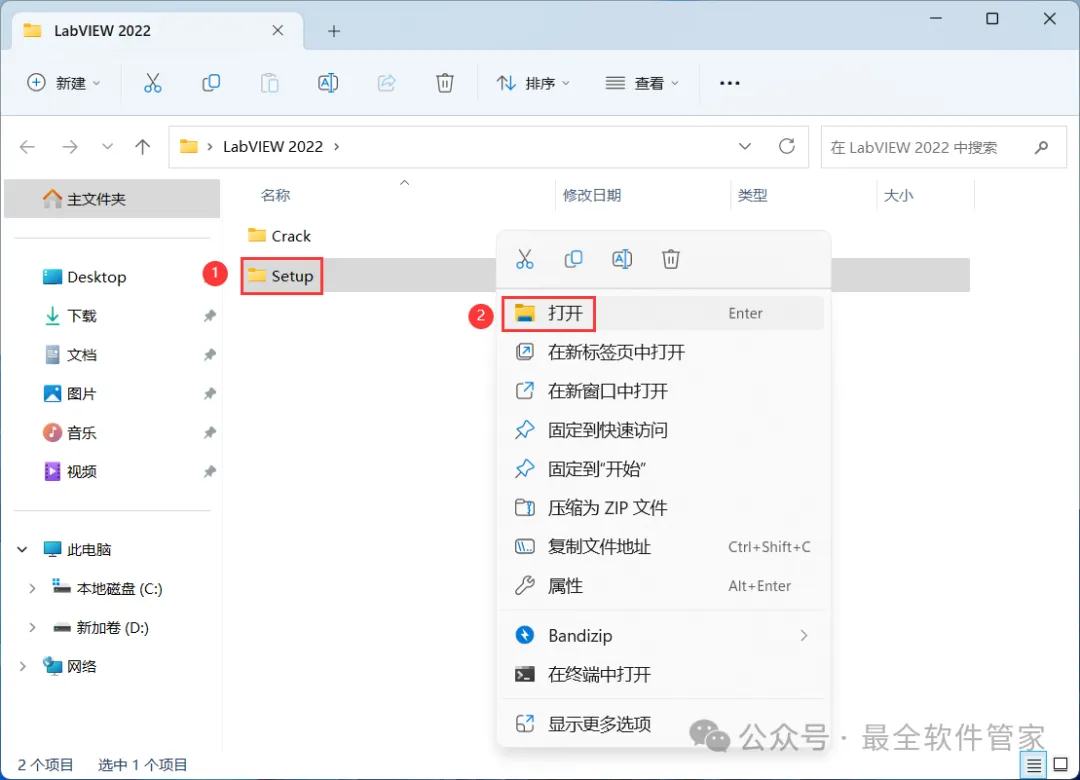Screen dimensions: 1080x780
Task: Click the Cut icon in the context menu
Action: point(525,259)
